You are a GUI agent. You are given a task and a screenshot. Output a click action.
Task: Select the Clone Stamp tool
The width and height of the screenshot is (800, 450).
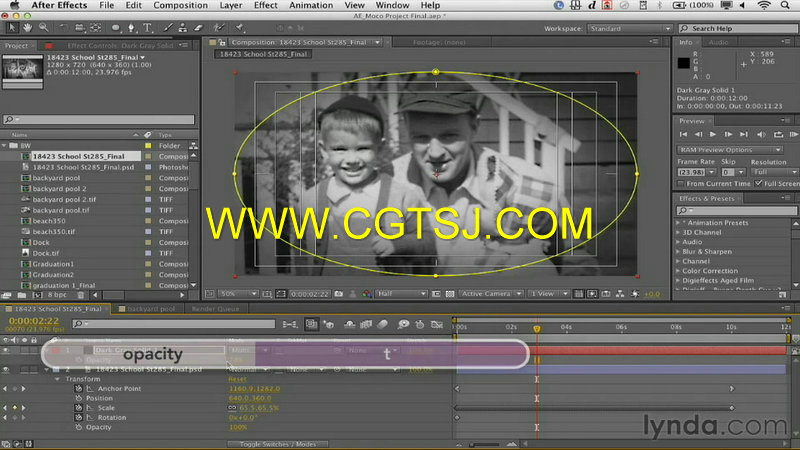pyautogui.click(x=182, y=28)
